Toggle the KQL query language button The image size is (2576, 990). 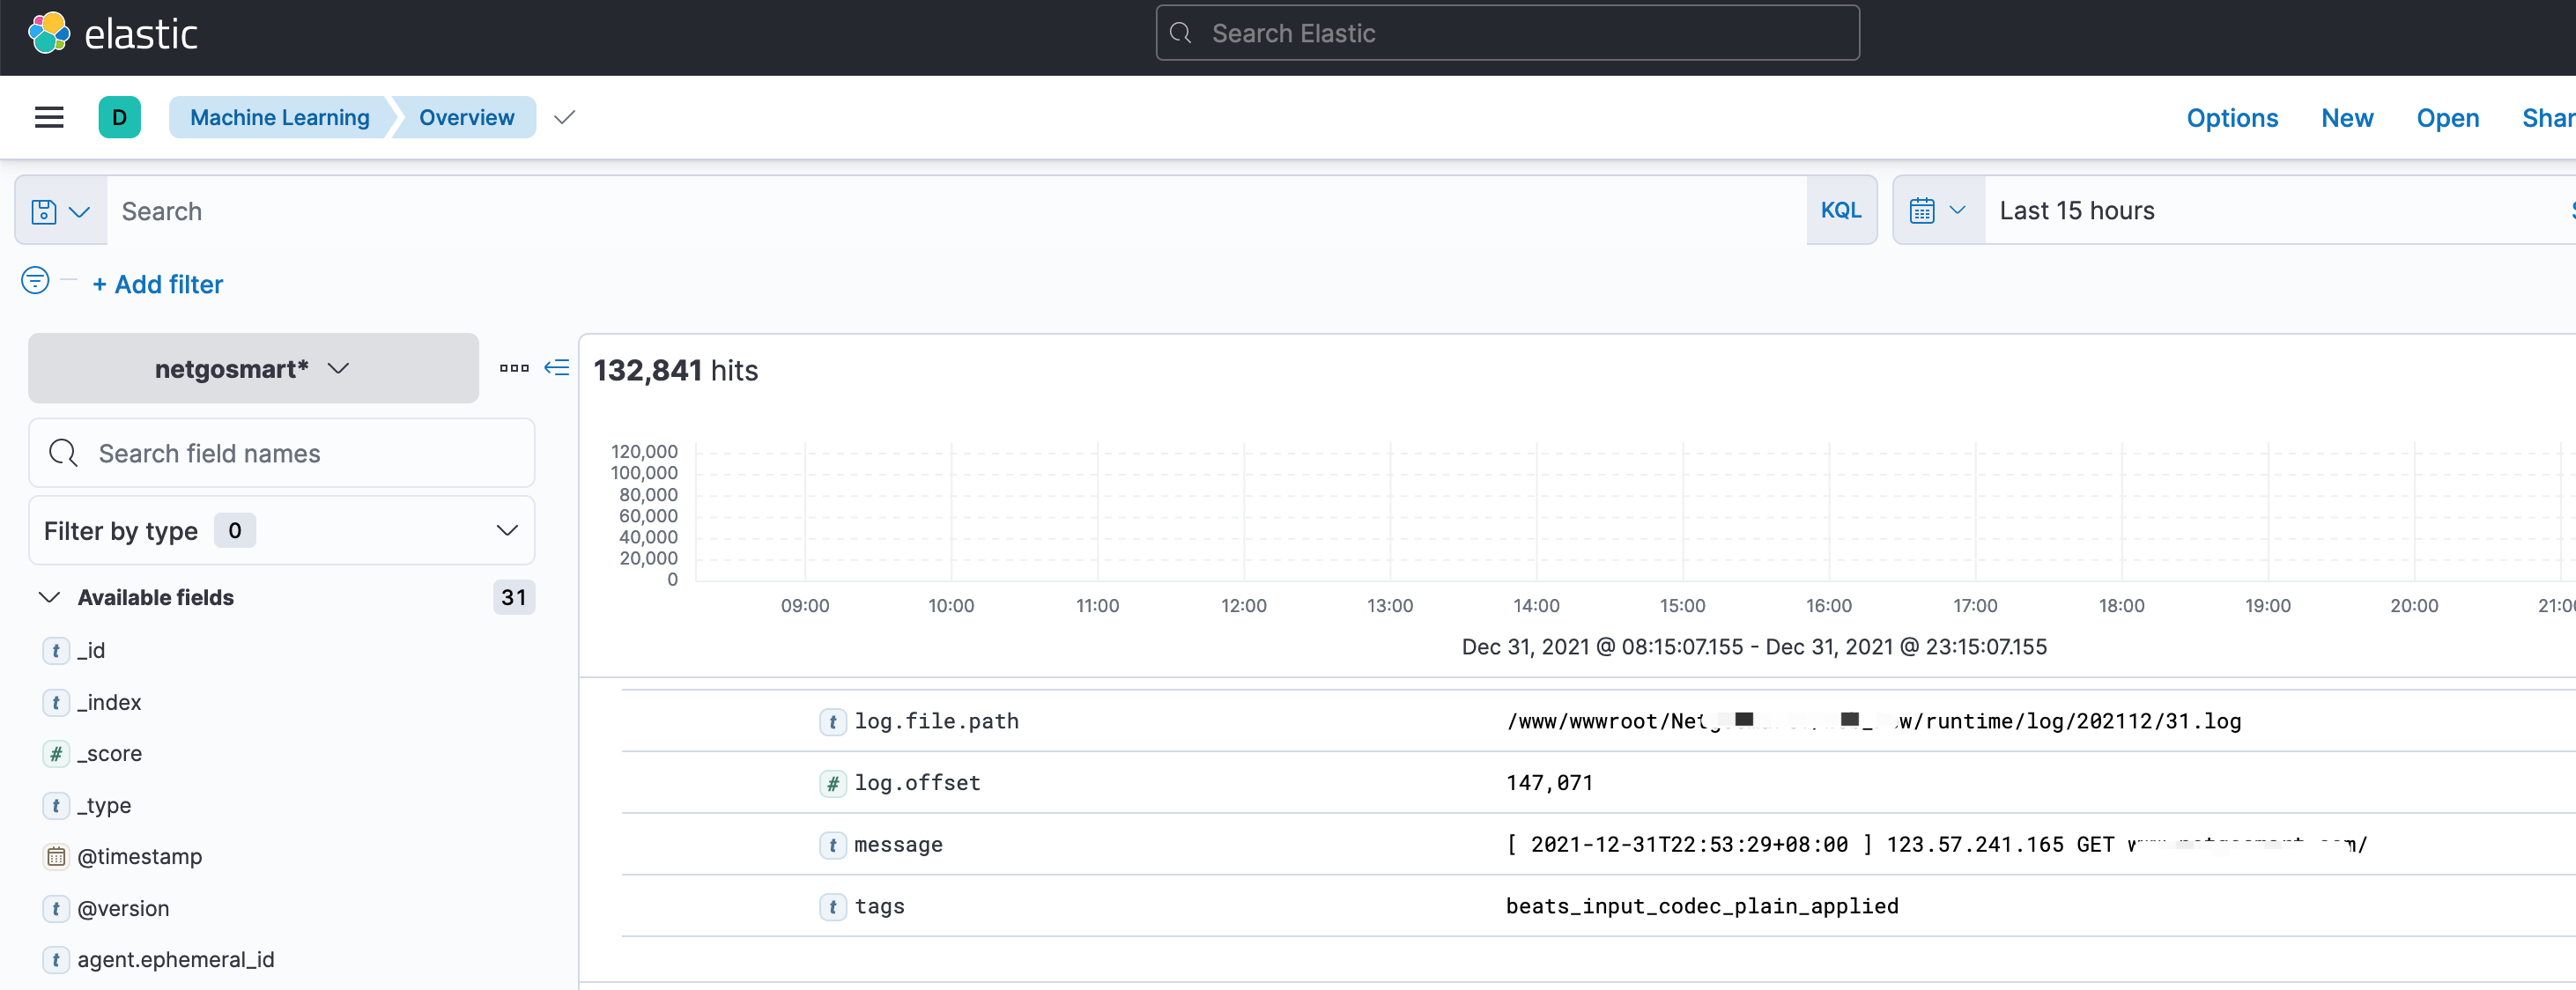(x=1841, y=210)
